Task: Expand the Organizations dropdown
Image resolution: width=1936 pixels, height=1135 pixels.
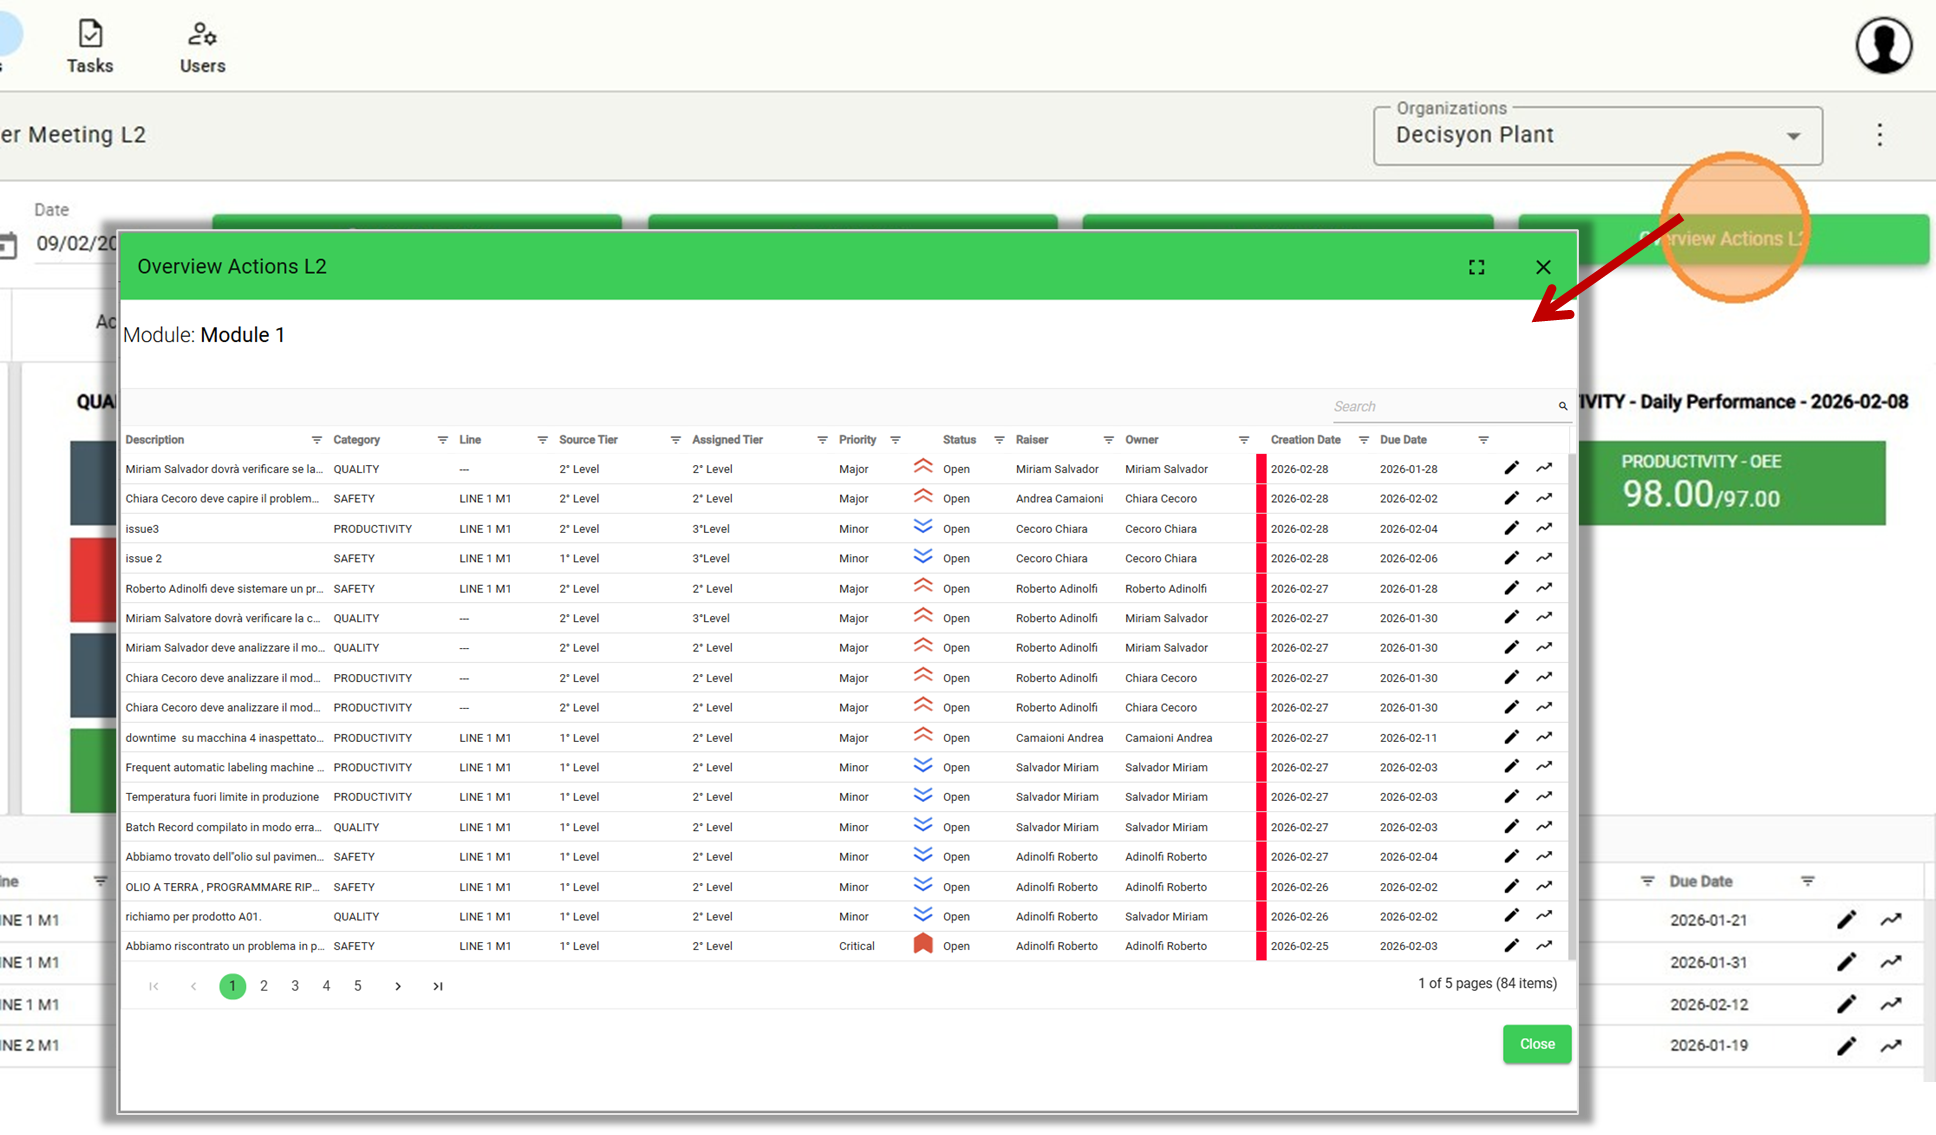Action: point(1793,136)
